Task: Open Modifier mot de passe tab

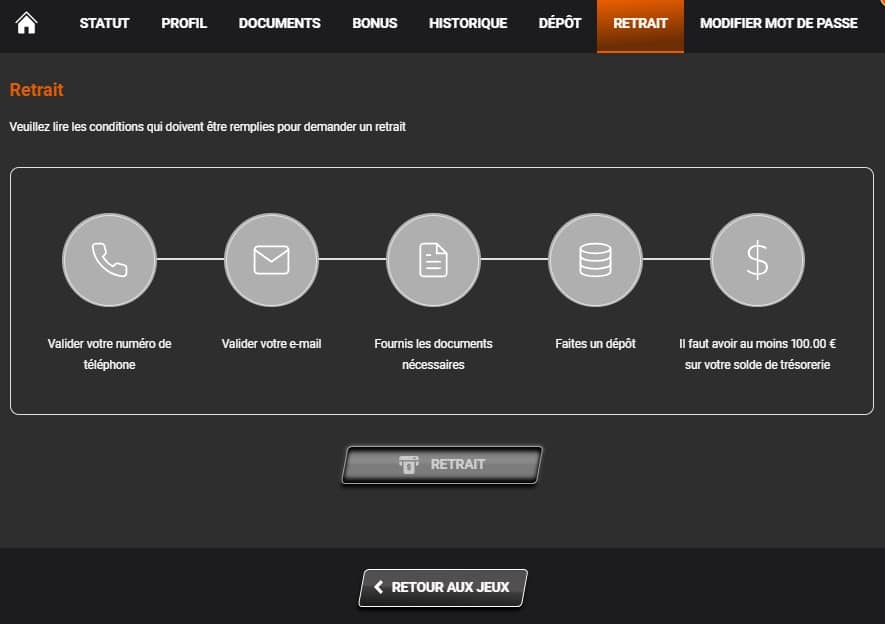Action: tap(779, 24)
